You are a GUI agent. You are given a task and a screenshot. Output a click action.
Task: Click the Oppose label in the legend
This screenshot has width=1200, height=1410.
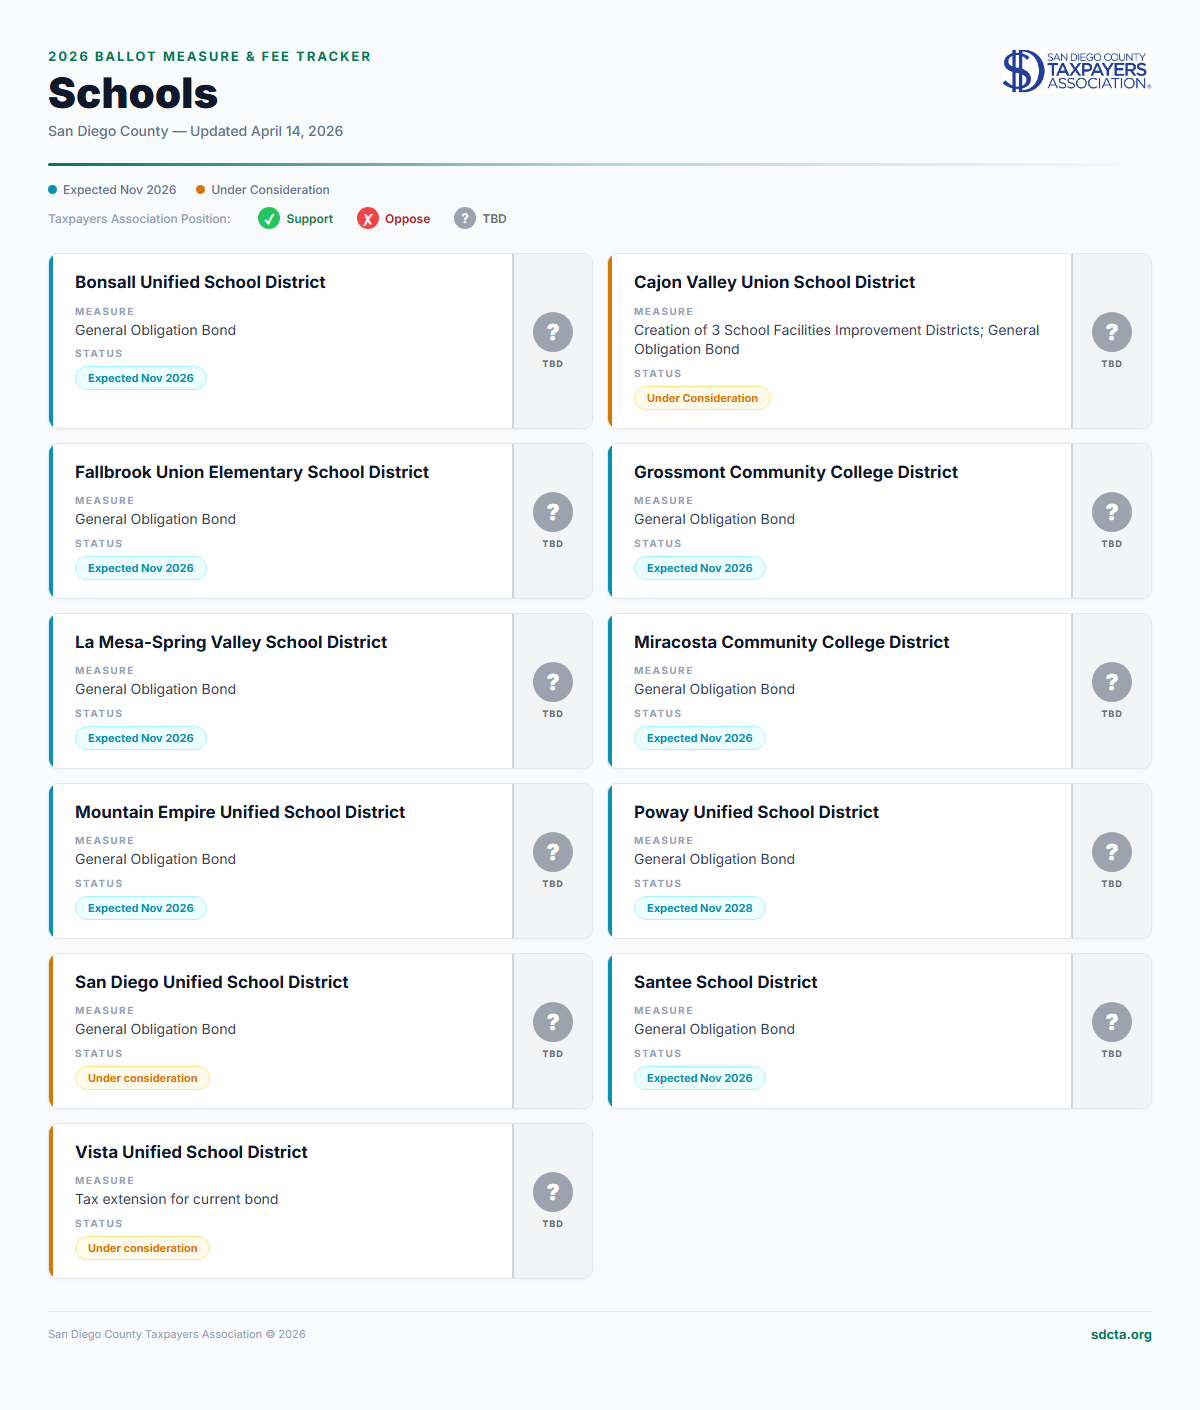coord(407,219)
